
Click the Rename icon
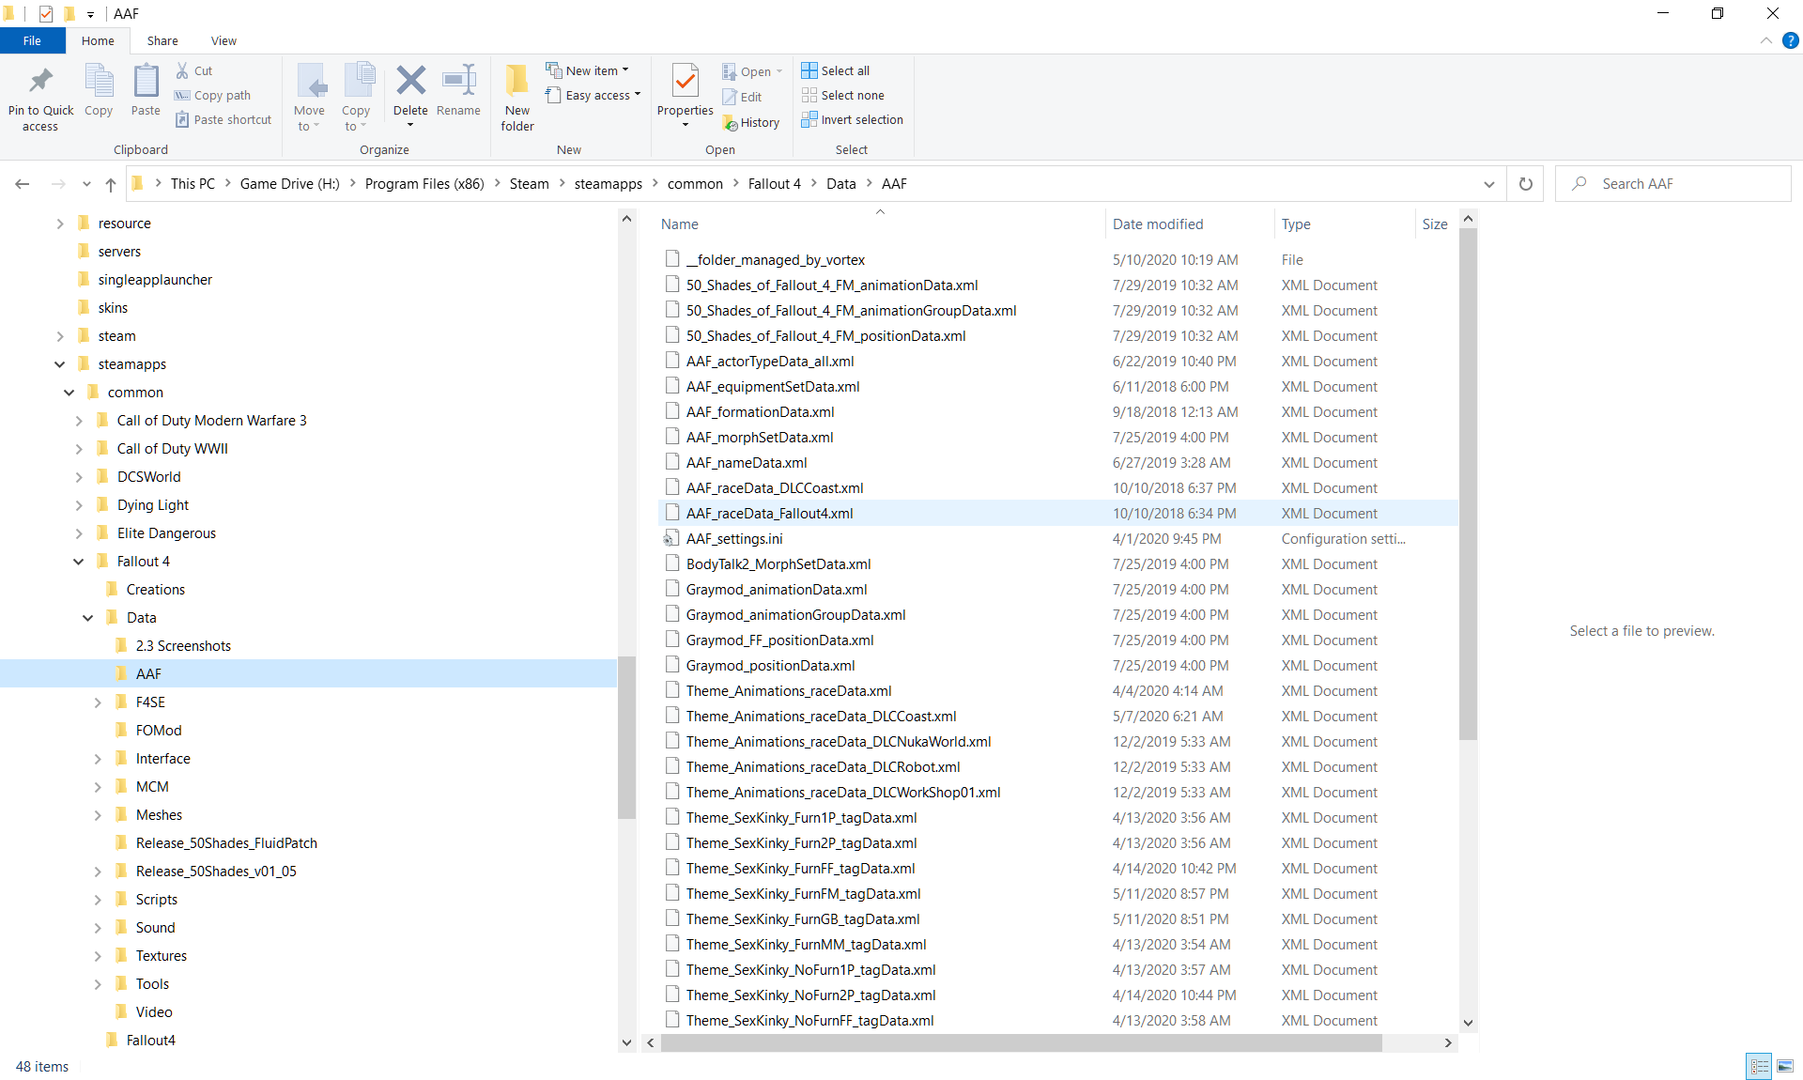(459, 80)
